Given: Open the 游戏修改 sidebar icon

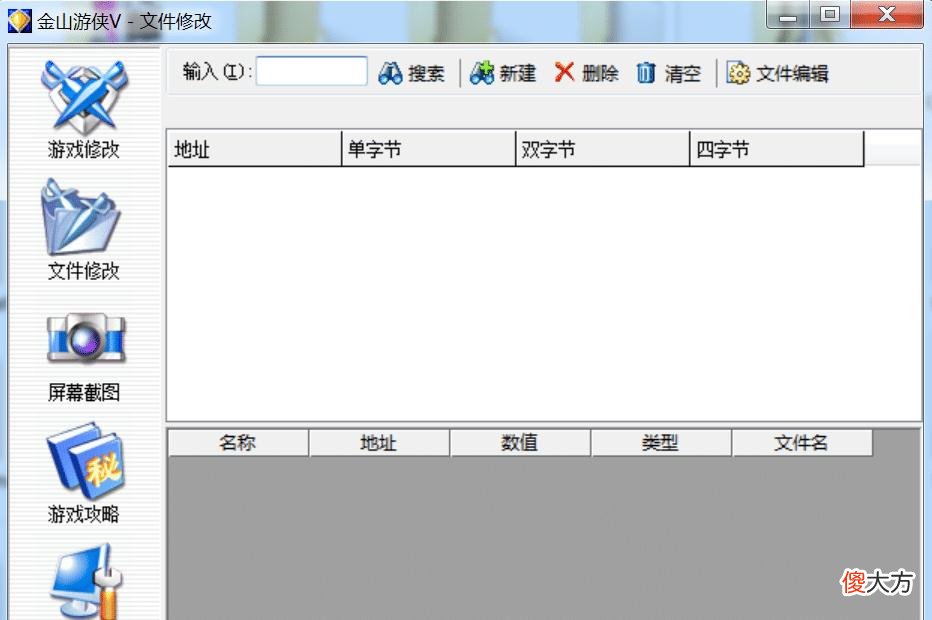Looking at the screenshot, I should point(84,110).
